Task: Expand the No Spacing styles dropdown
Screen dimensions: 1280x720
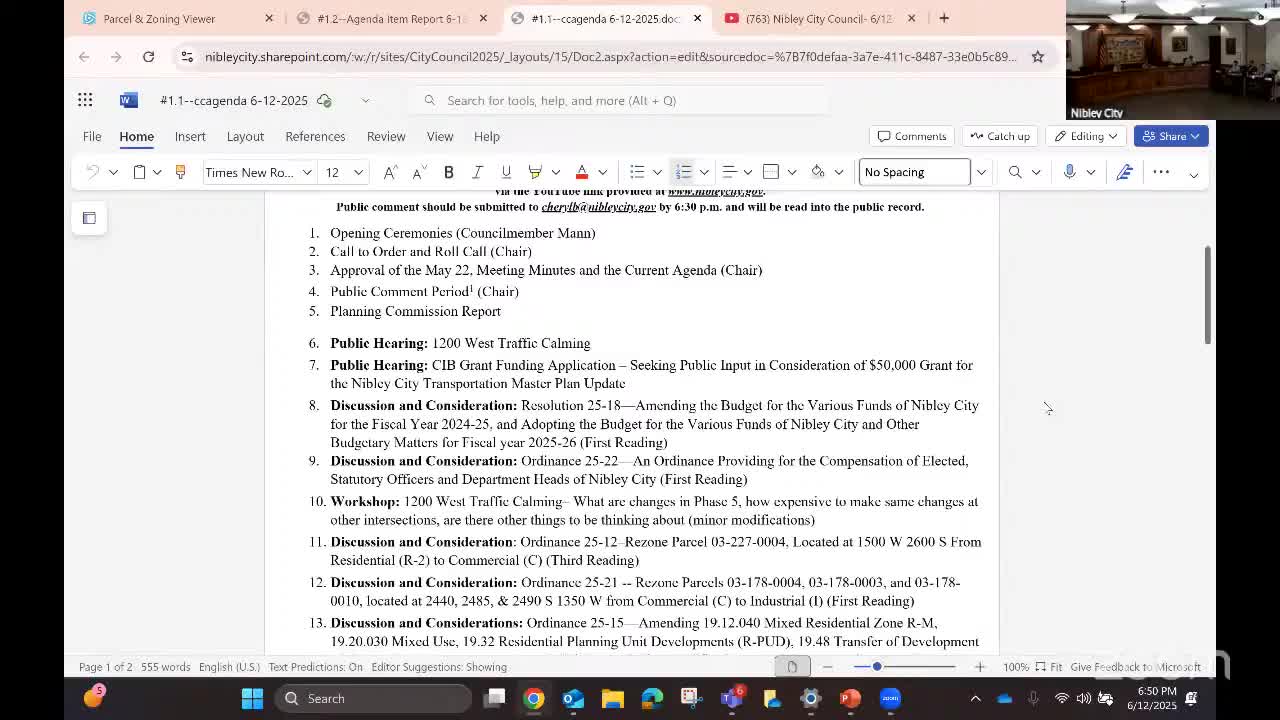Action: (981, 172)
